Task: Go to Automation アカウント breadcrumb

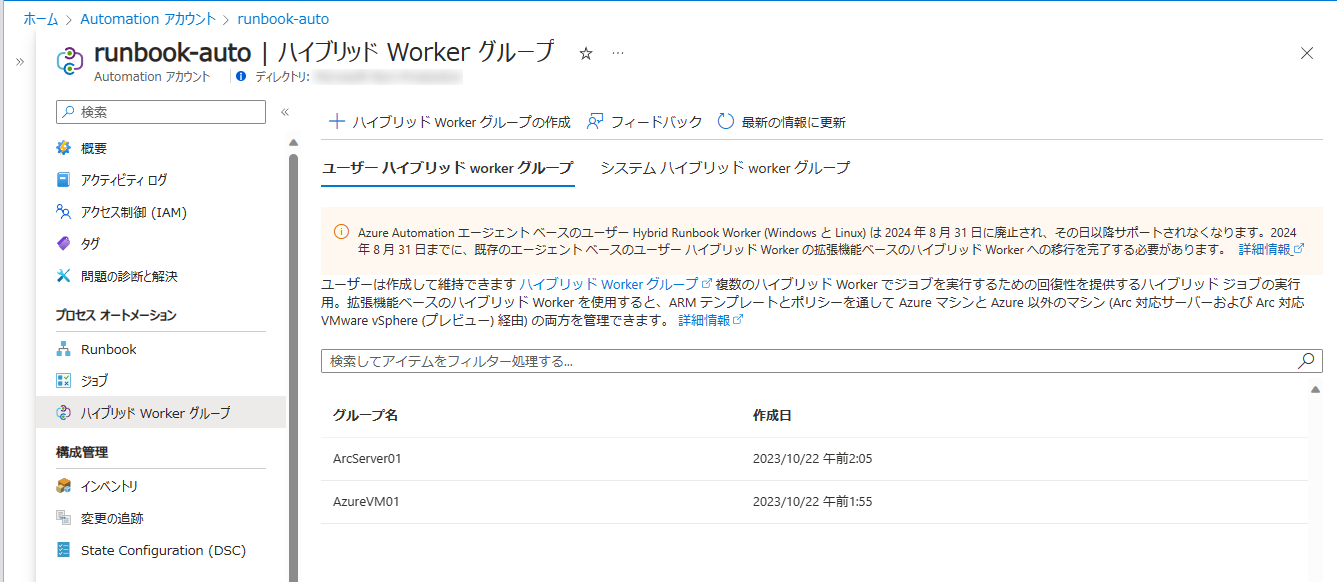Action: point(148,19)
